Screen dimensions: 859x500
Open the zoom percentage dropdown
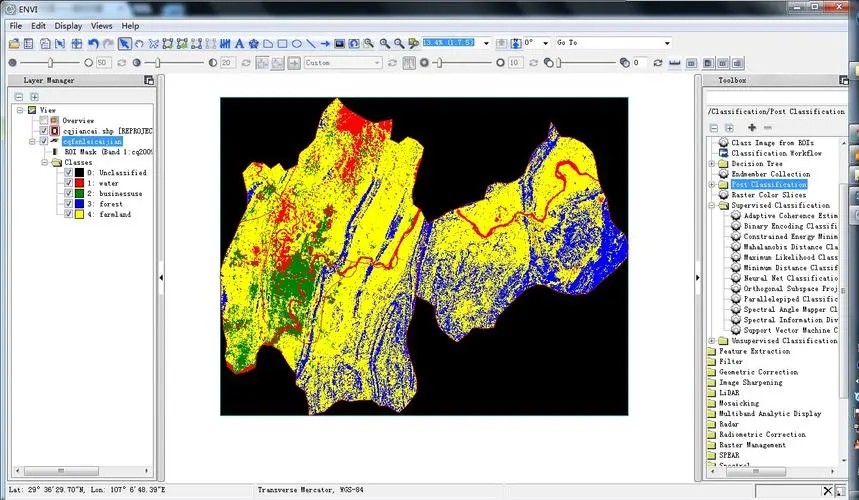485,43
